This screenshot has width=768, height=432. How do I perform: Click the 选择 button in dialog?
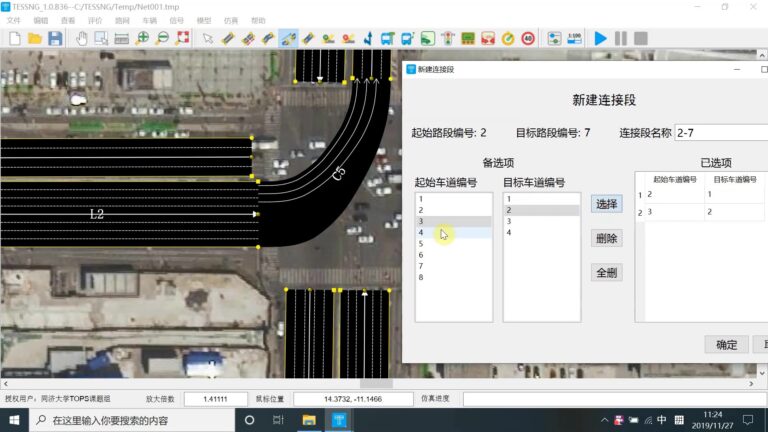606,204
